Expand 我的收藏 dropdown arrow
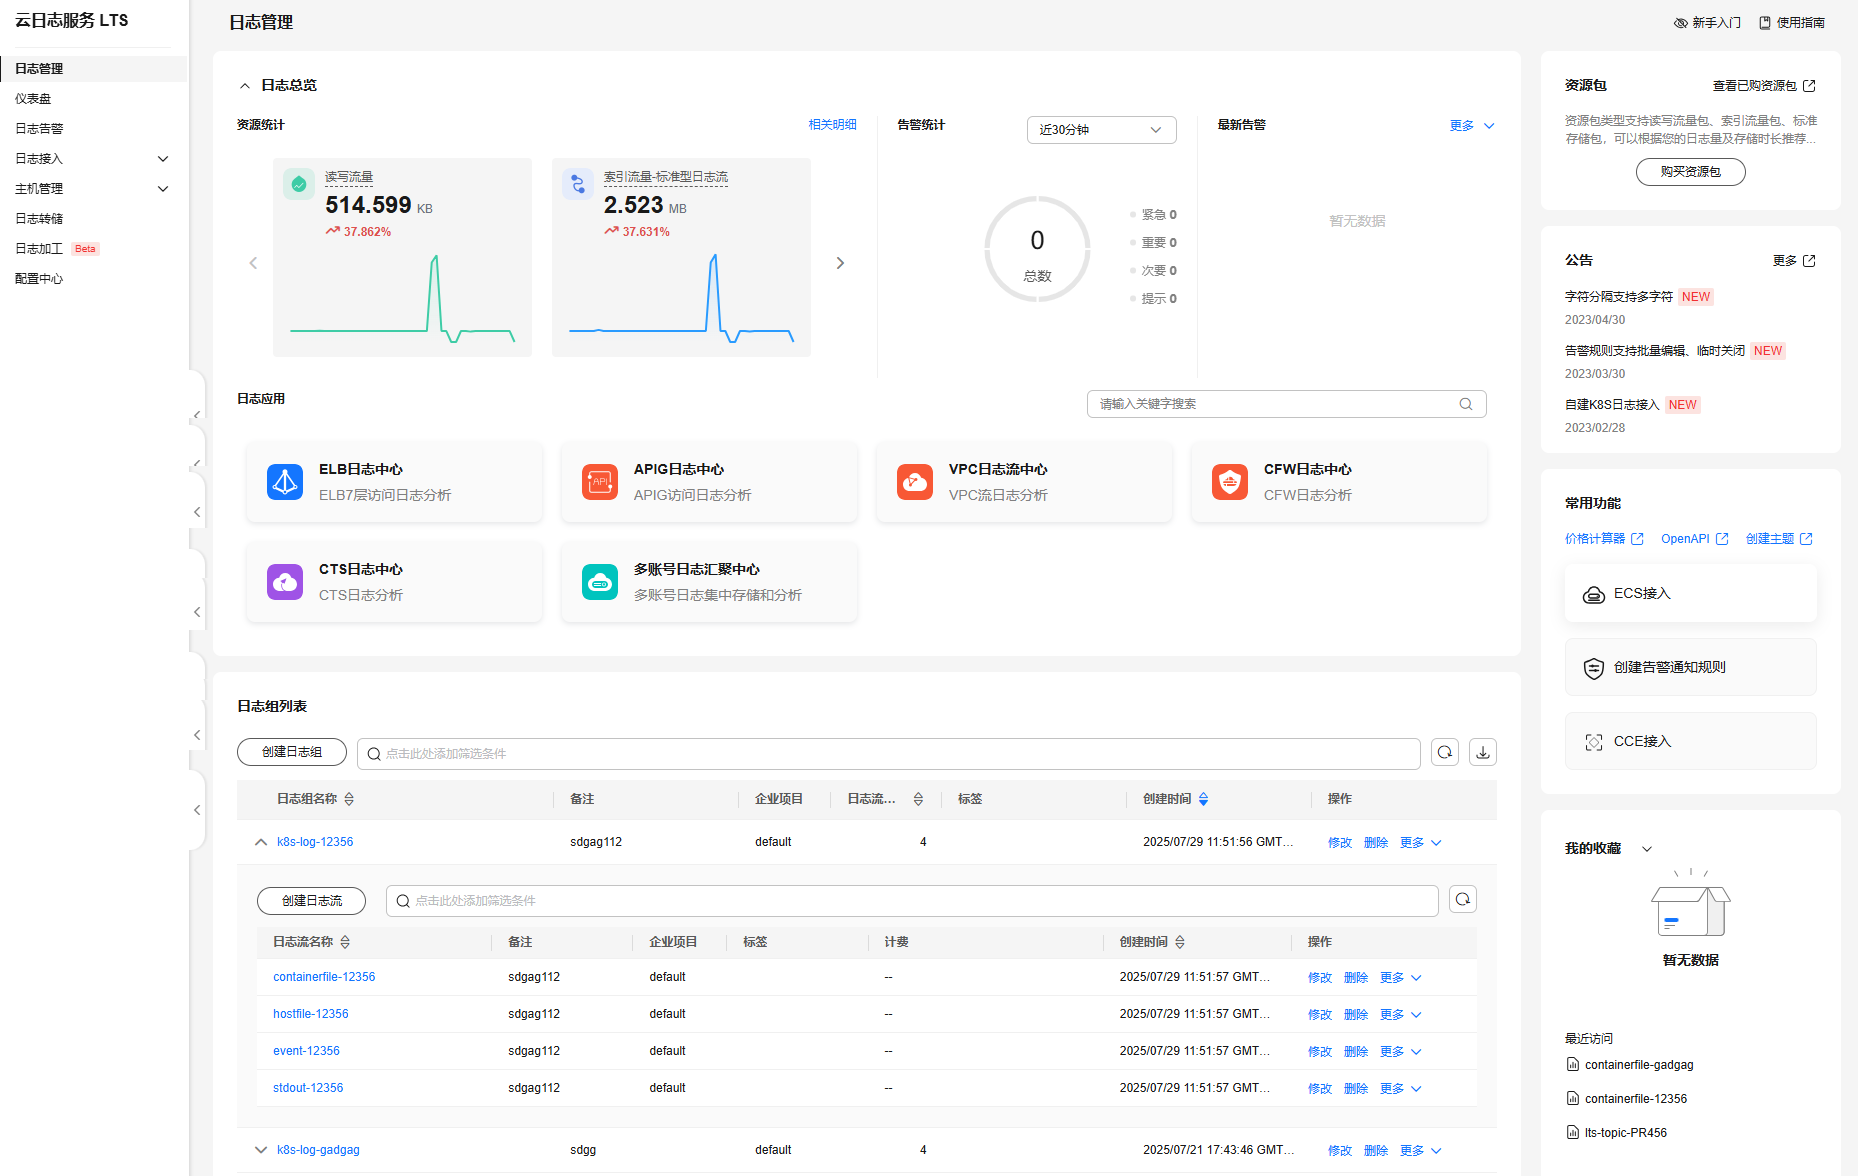 tap(1647, 849)
